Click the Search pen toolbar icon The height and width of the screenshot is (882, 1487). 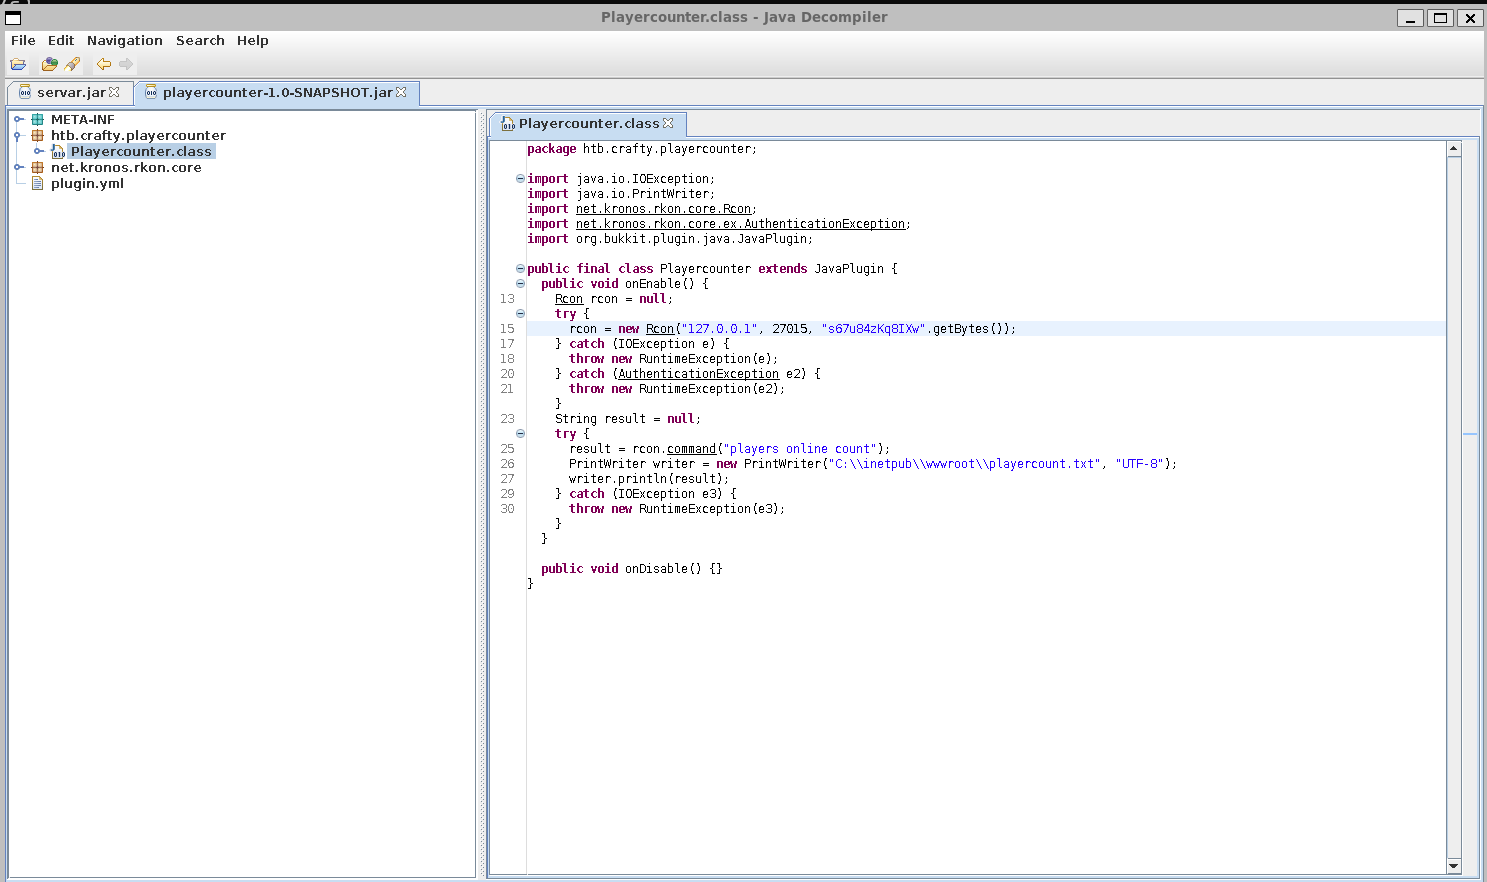coord(72,65)
